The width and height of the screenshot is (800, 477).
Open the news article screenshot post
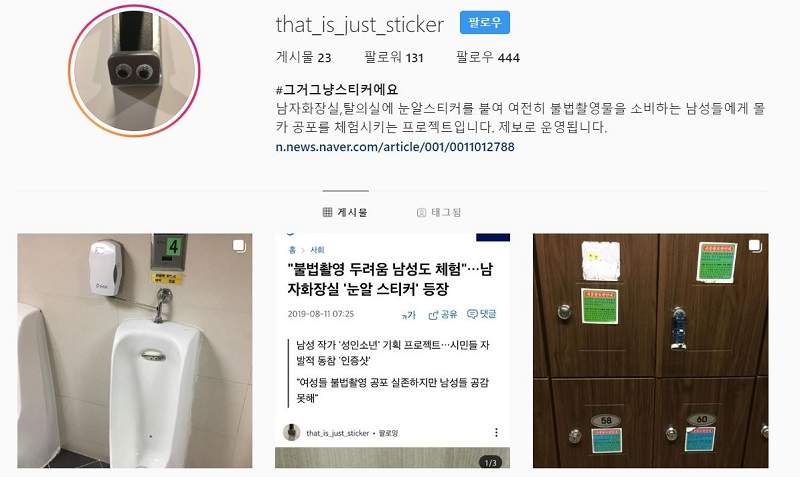pyautogui.click(x=392, y=350)
